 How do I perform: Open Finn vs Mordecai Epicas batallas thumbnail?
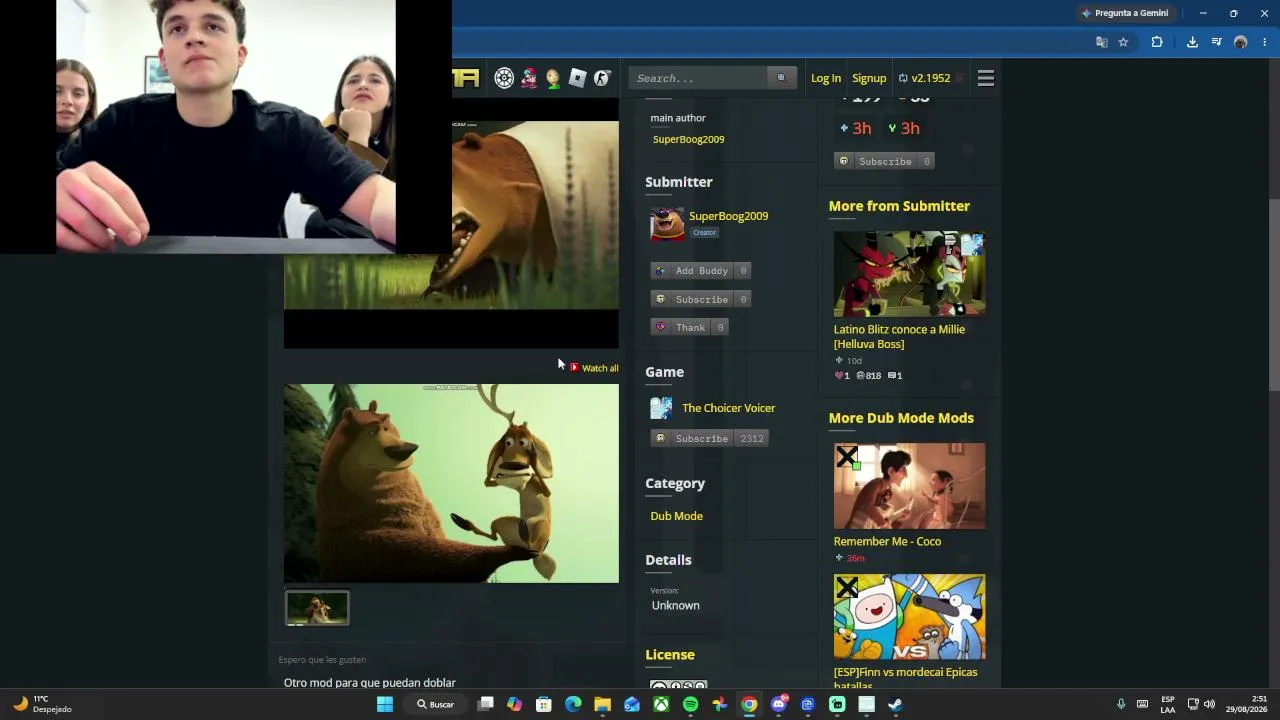click(909, 617)
